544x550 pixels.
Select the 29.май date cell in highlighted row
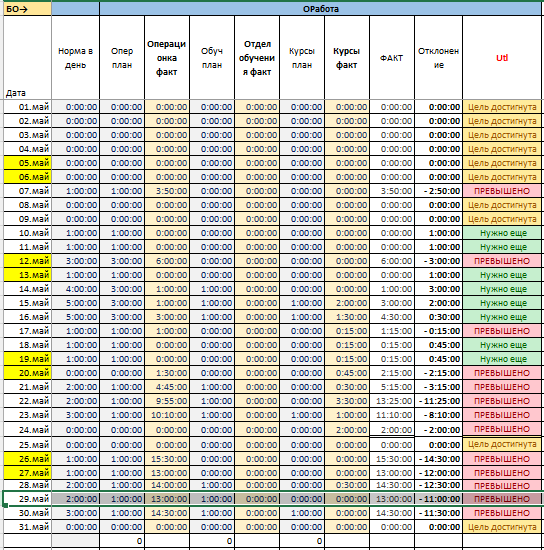coord(27,499)
